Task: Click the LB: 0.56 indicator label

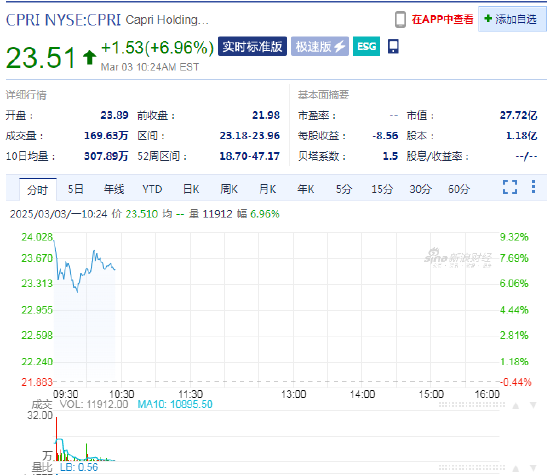Action: point(79,467)
